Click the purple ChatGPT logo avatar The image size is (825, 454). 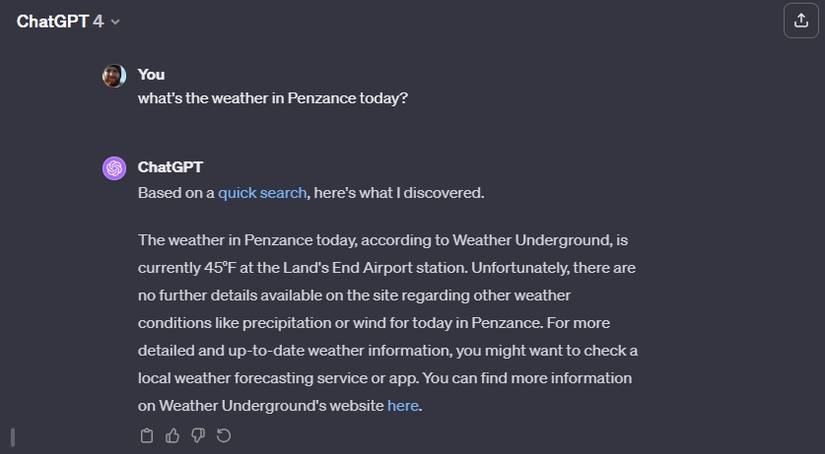[114, 168]
